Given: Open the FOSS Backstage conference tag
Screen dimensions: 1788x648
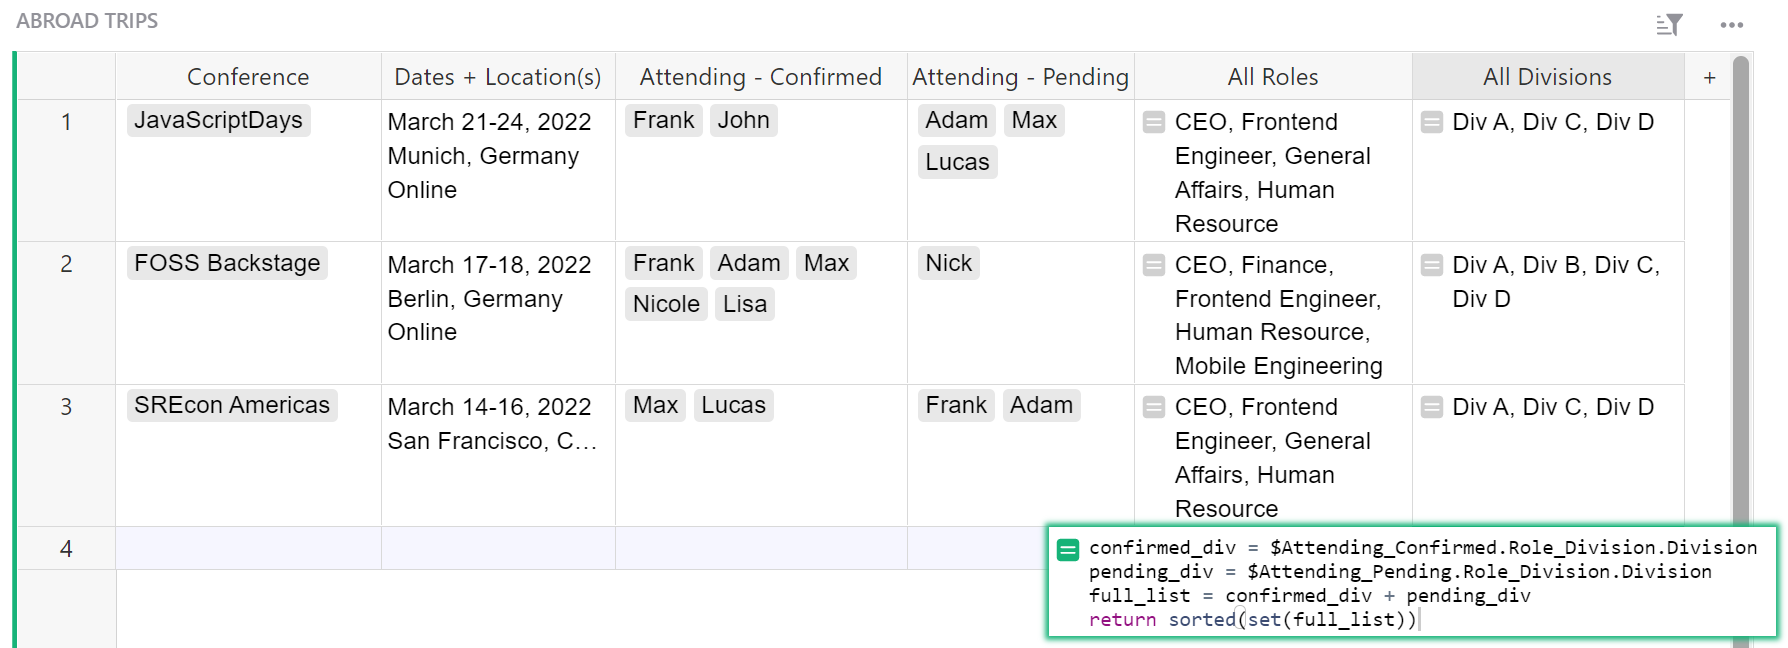Looking at the screenshot, I should (227, 263).
